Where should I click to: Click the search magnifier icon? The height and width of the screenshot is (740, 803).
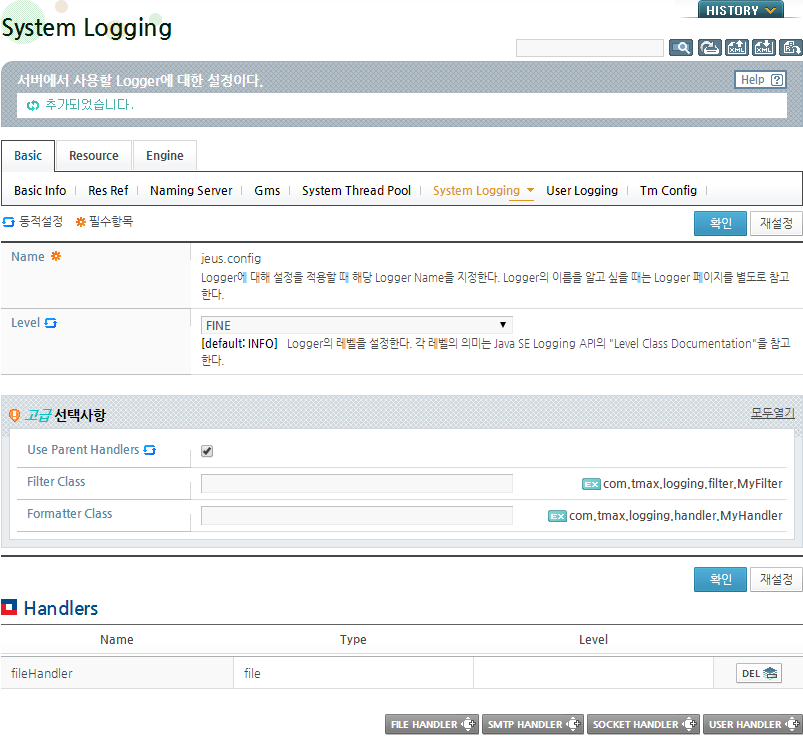pyautogui.click(x=681, y=48)
